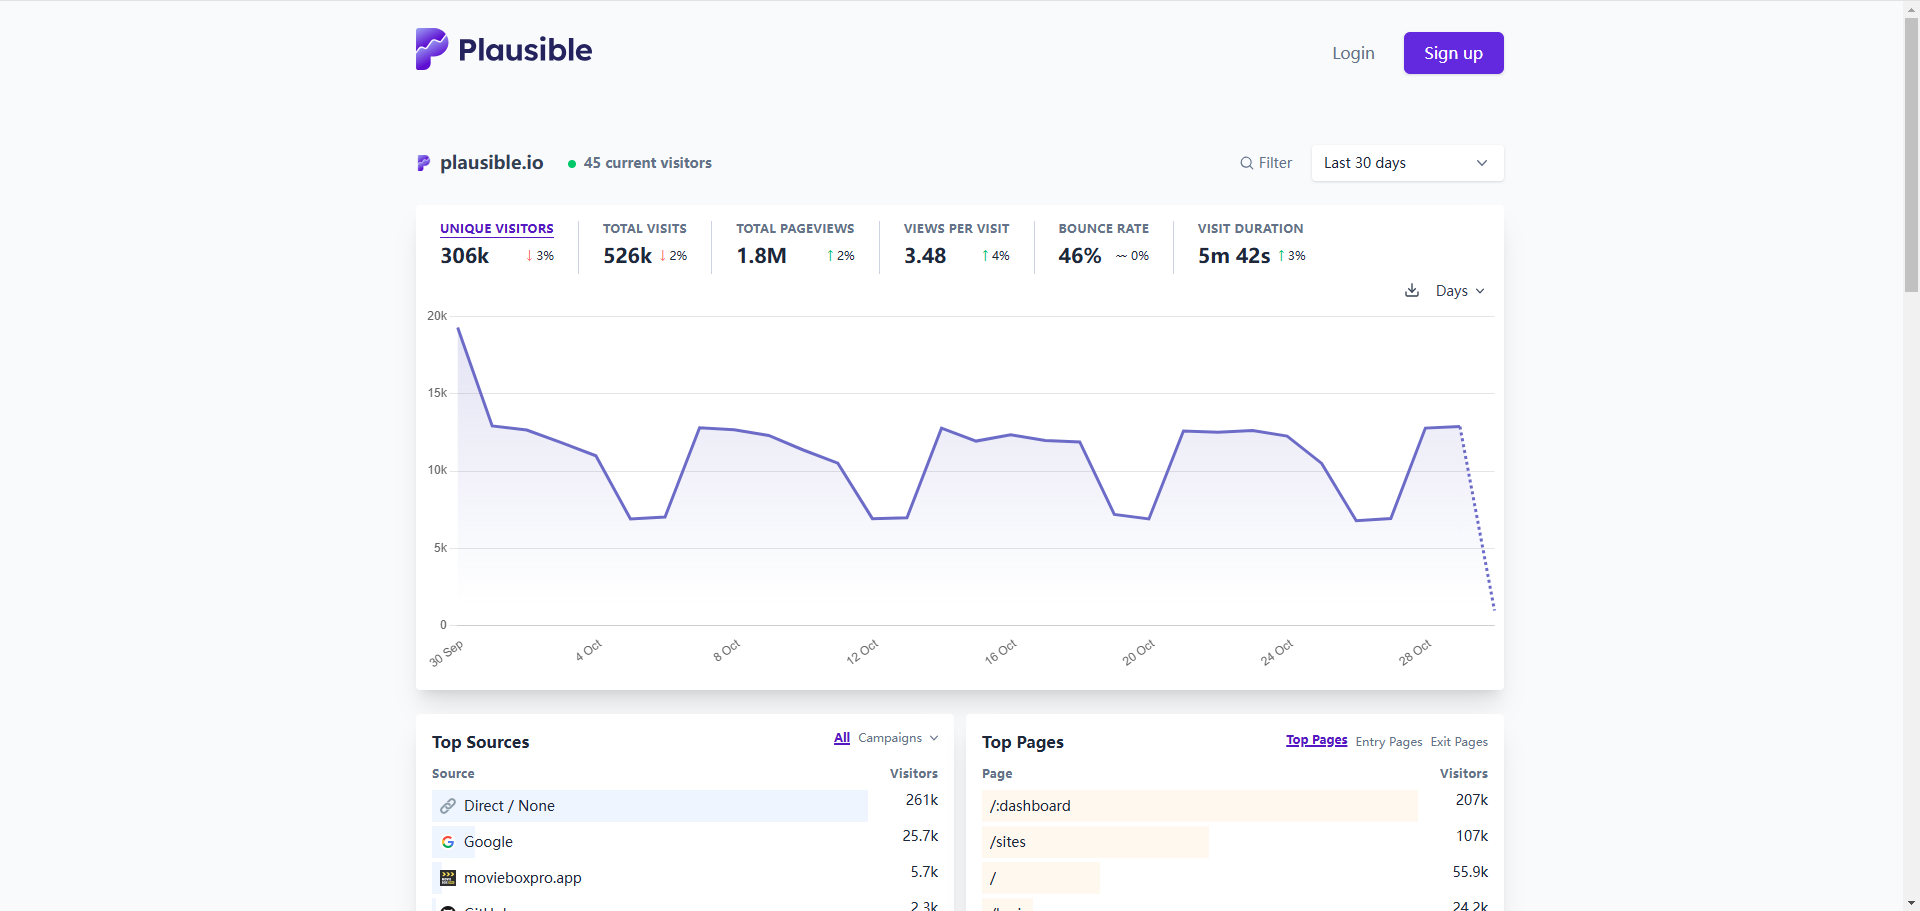1920x911 pixels.
Task: Click the Plausible logo icon
Action: (432, 49)
